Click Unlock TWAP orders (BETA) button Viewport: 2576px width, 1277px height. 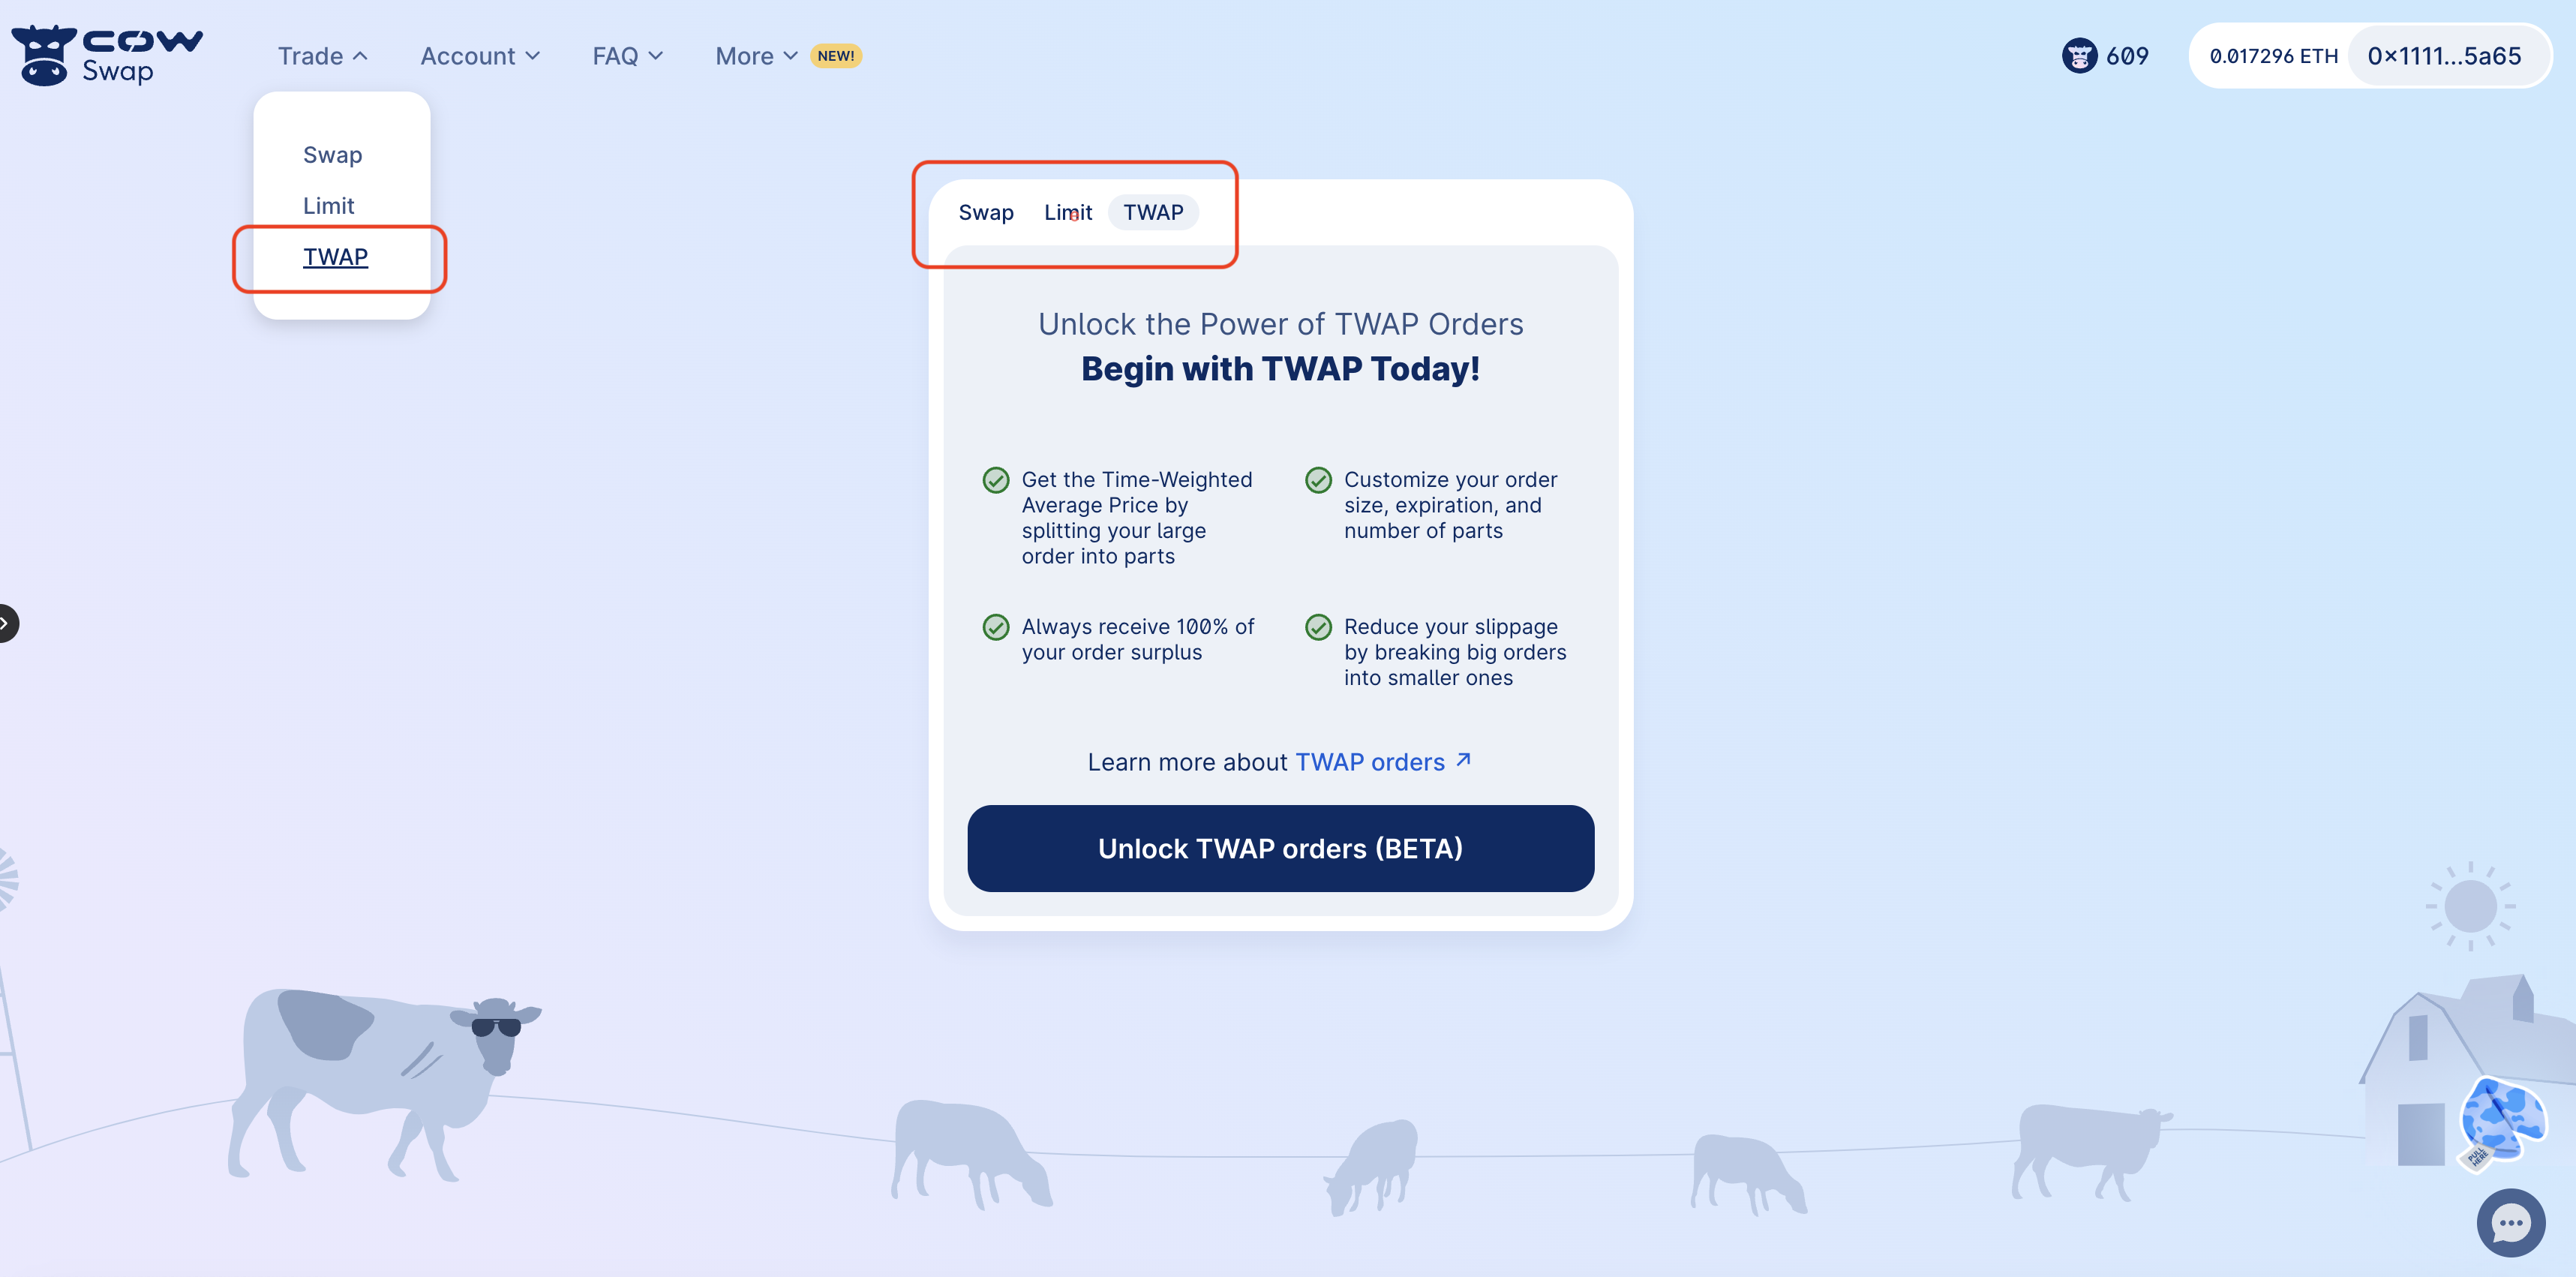pos(1280,848)
